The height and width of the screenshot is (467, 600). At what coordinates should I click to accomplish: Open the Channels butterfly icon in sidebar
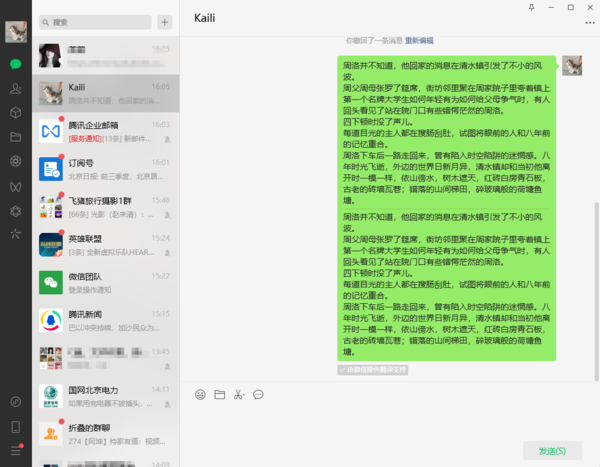coord(16,187)
